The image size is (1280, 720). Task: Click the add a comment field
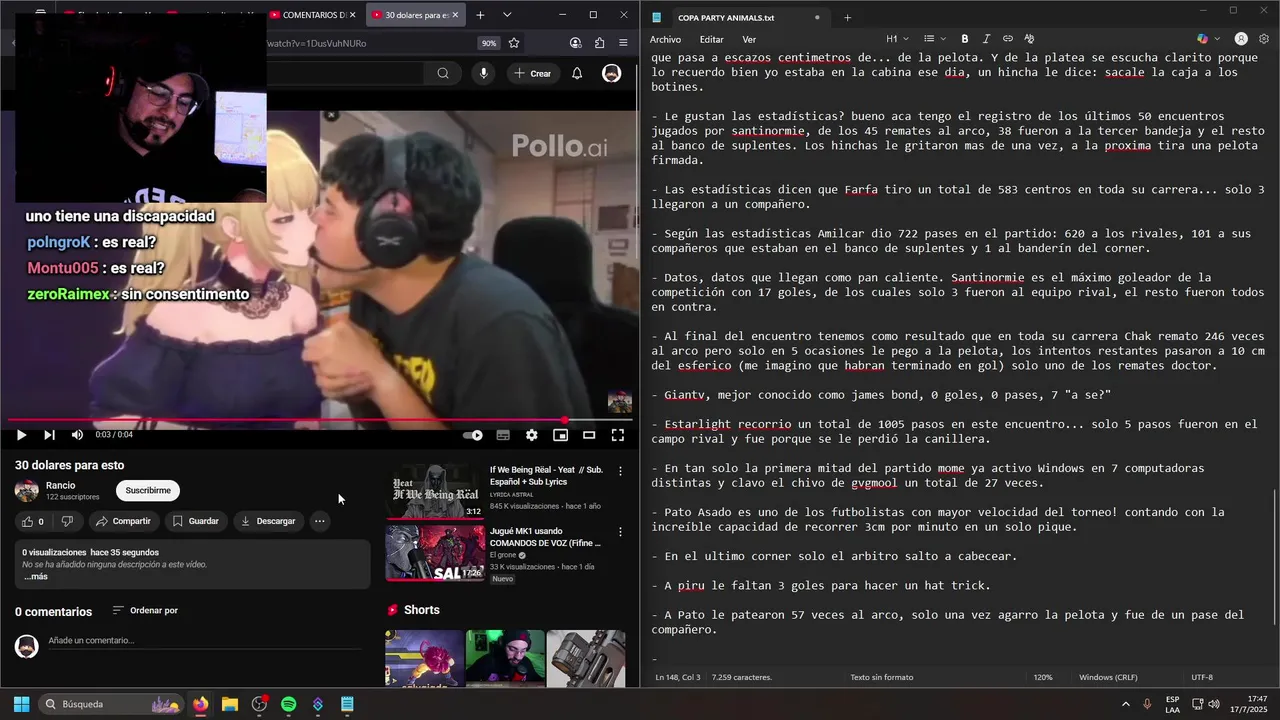click(205, 641)
